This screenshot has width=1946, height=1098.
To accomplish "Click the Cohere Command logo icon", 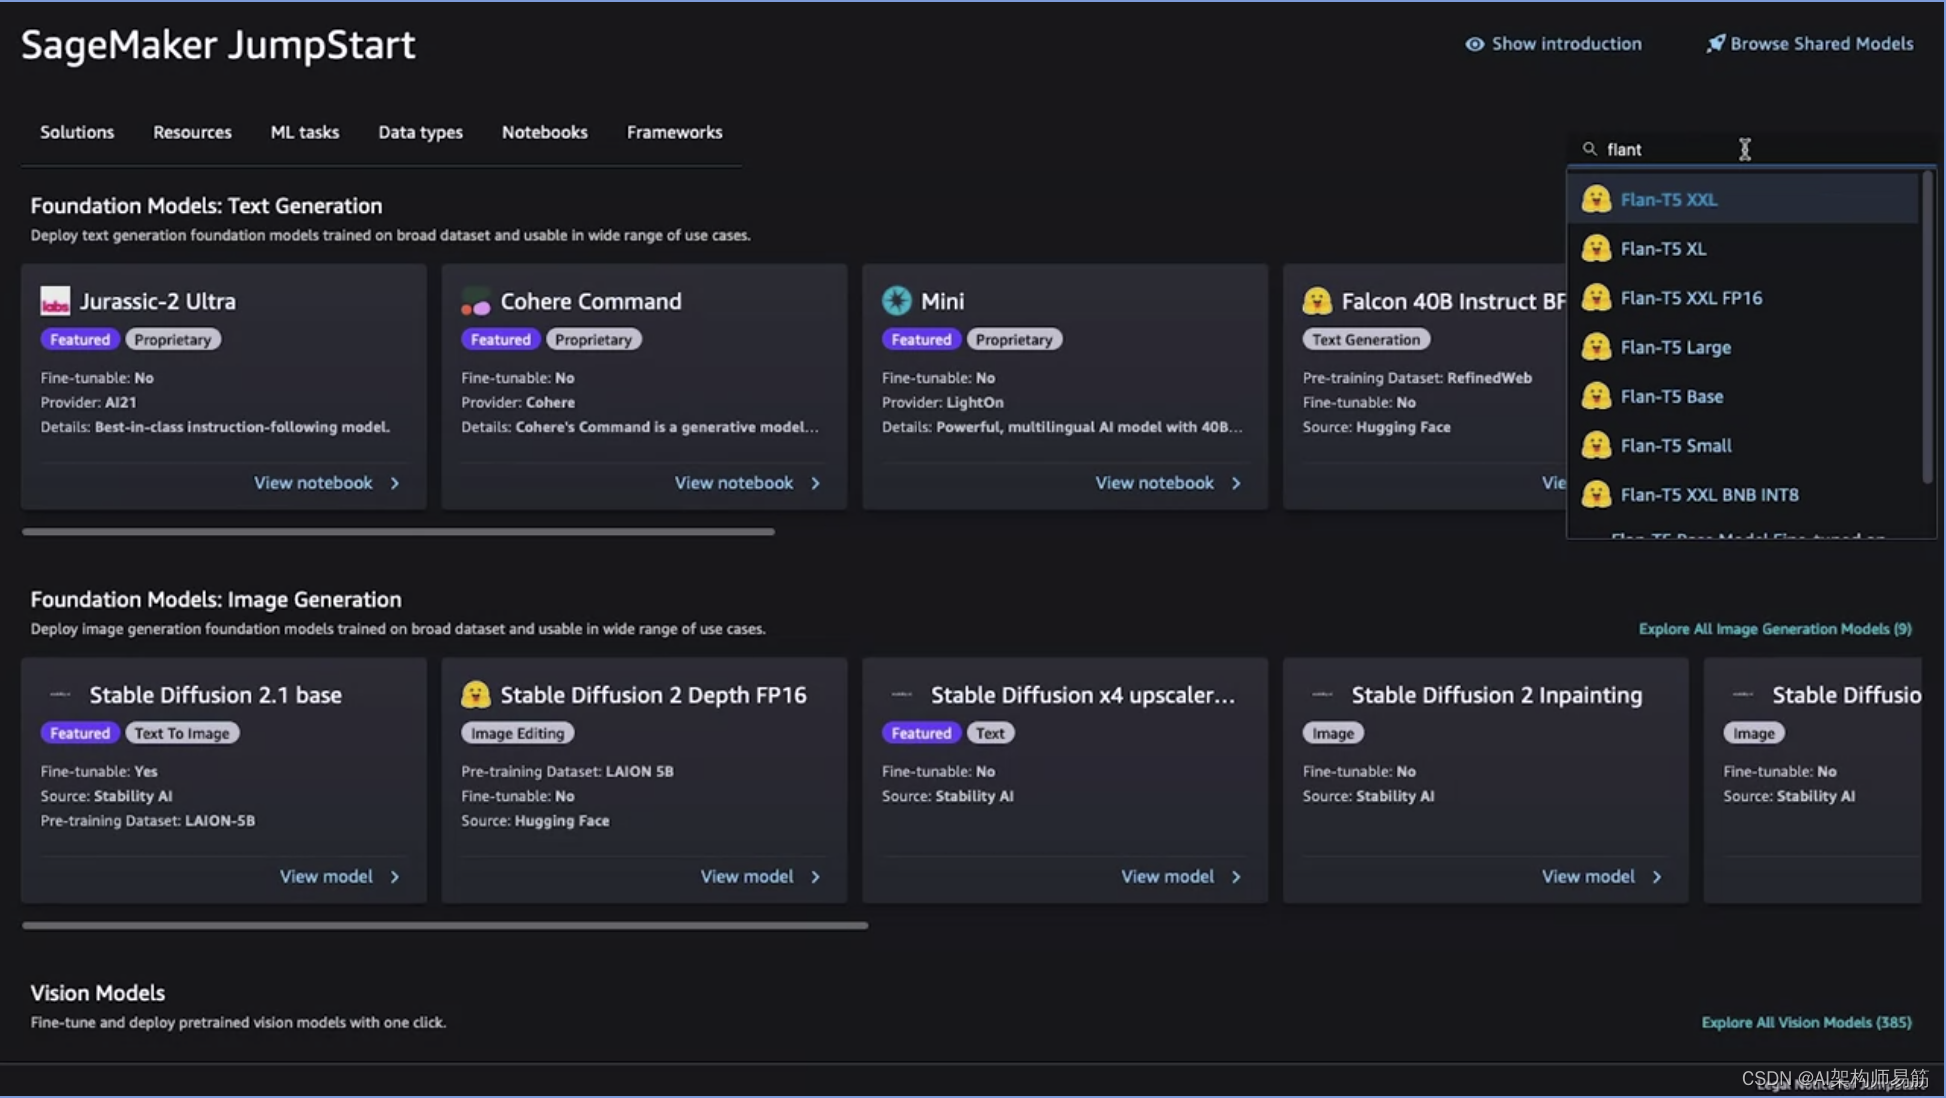I will point(476,301).
